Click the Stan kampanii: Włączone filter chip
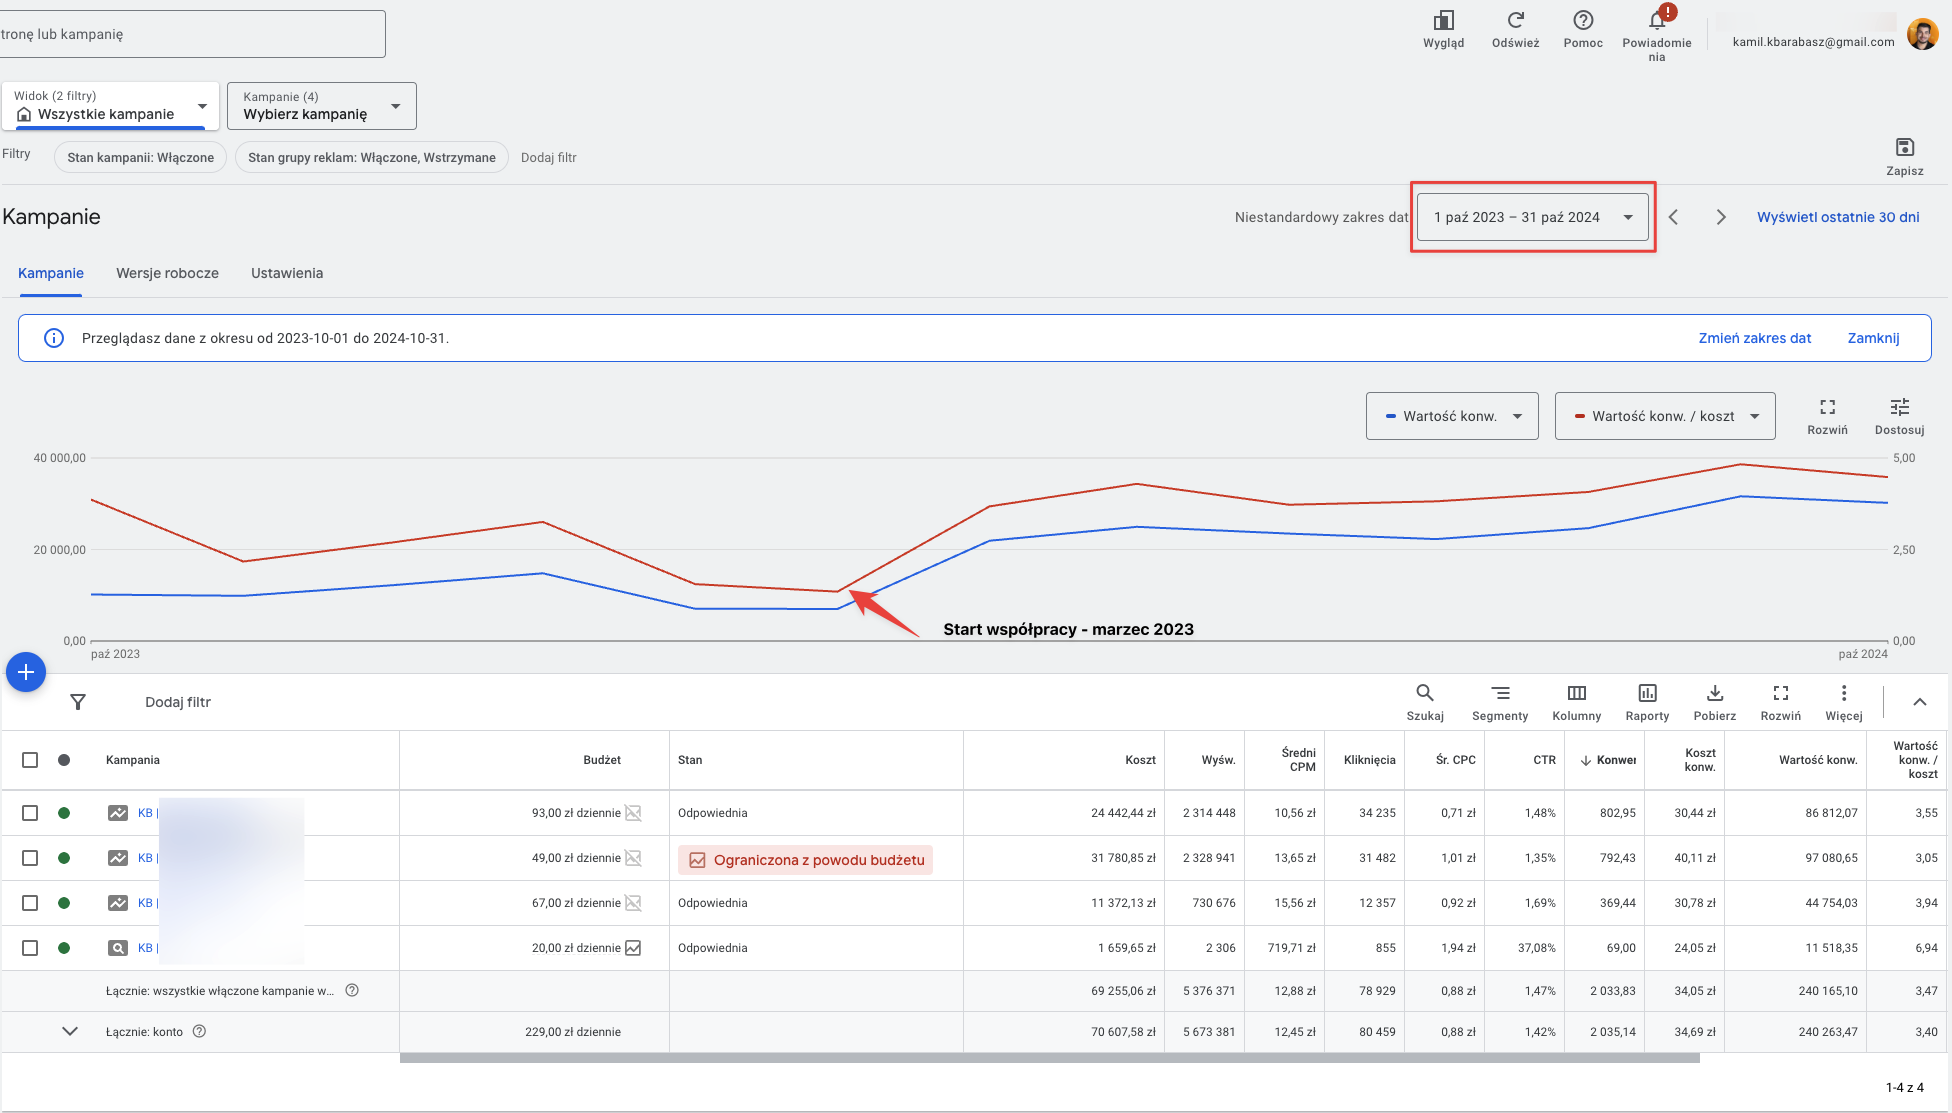 [x=141, y=158]
